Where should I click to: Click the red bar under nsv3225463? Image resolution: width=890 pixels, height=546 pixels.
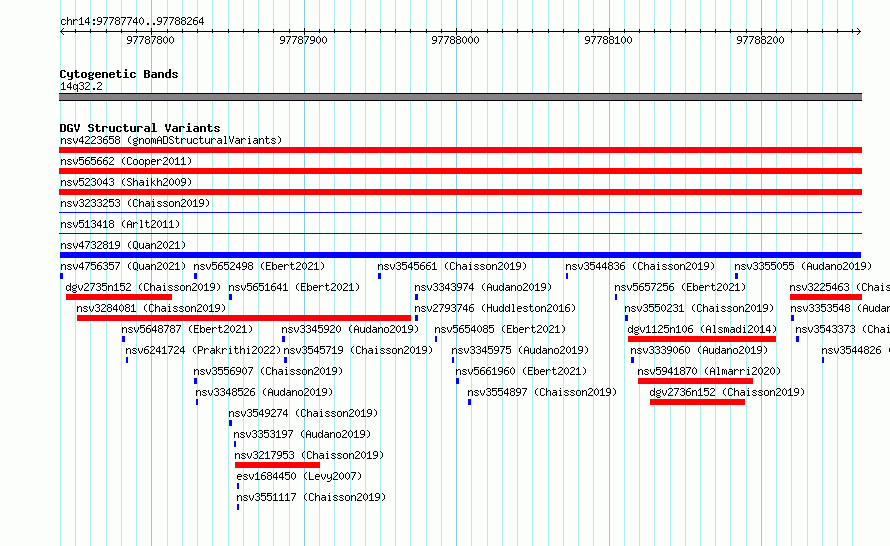(826, 297)
